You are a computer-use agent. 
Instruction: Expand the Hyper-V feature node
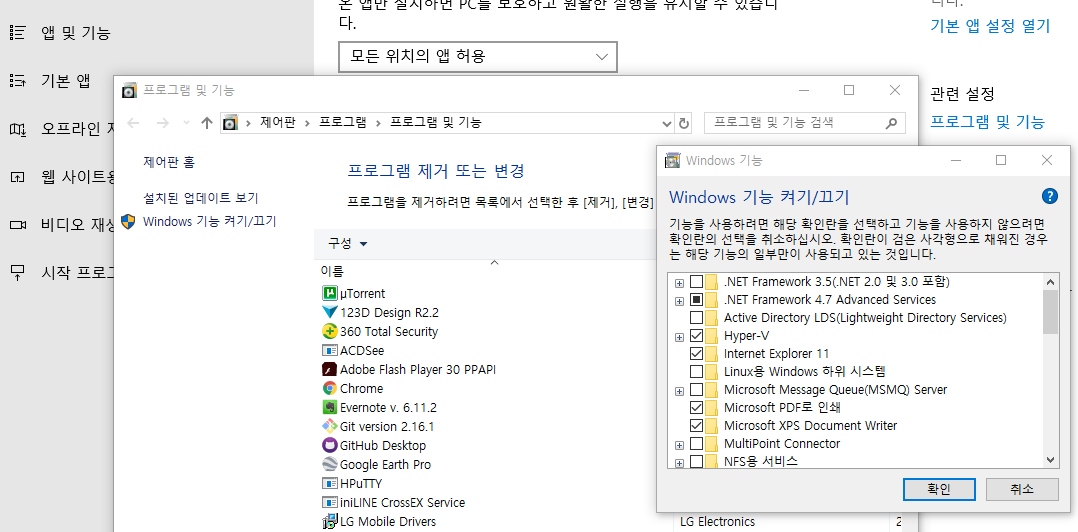pos(679,337)
